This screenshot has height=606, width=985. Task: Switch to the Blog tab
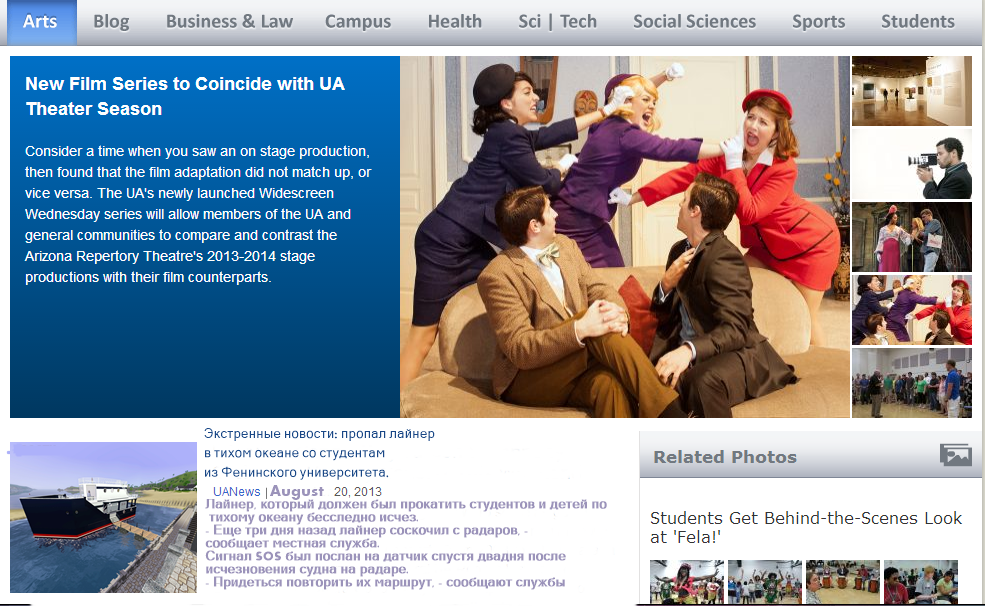[111, 21]
